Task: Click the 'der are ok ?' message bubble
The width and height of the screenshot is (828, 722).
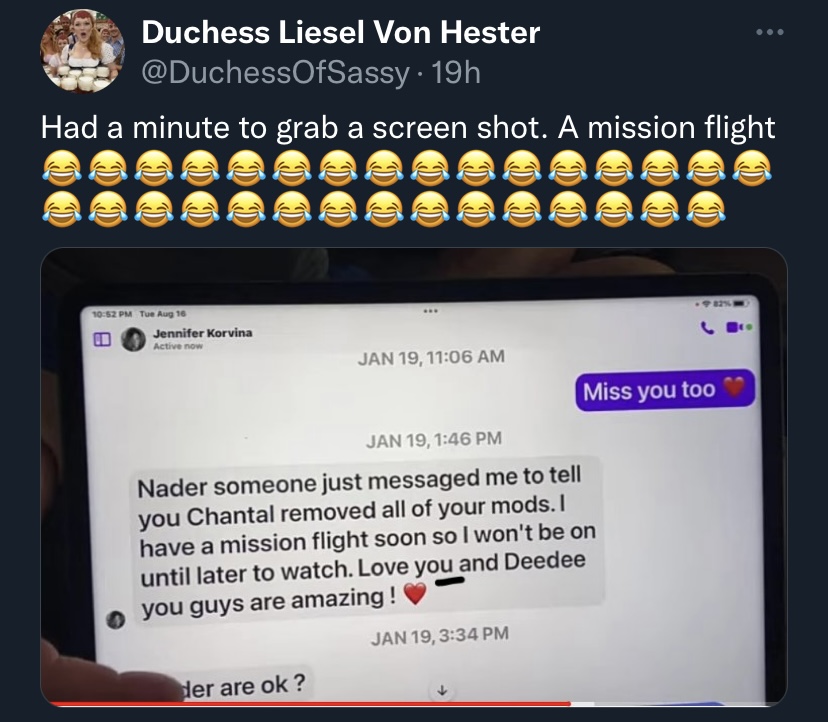Action: (243, 686)
